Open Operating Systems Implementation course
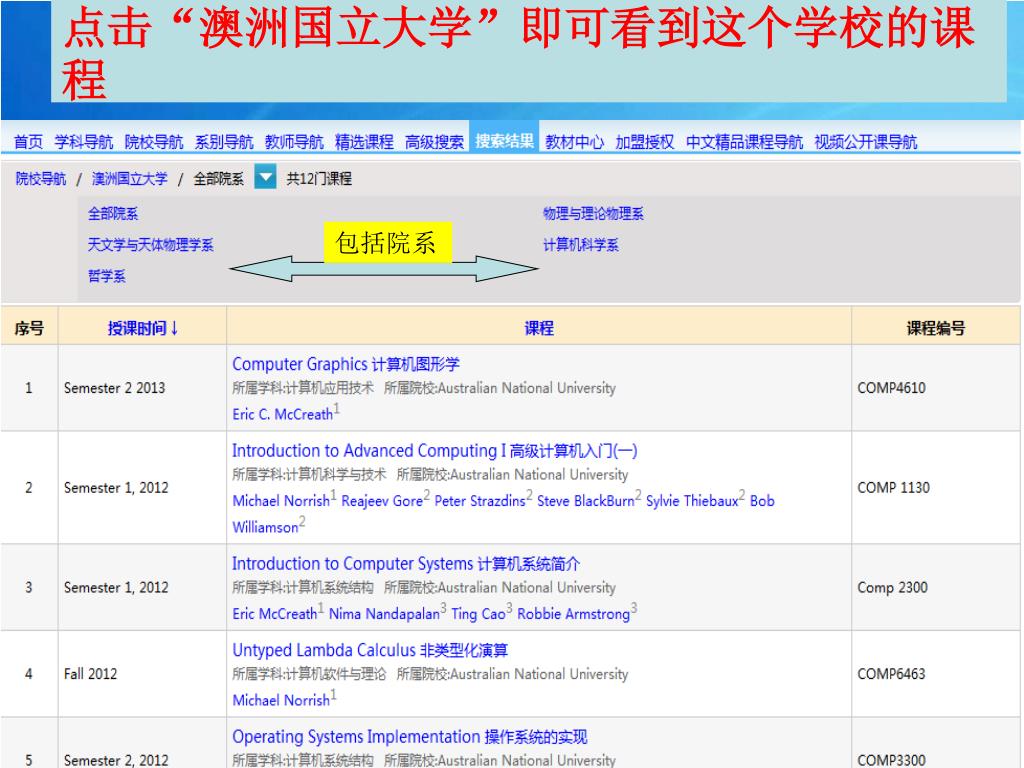 click(x=409, y=737)
